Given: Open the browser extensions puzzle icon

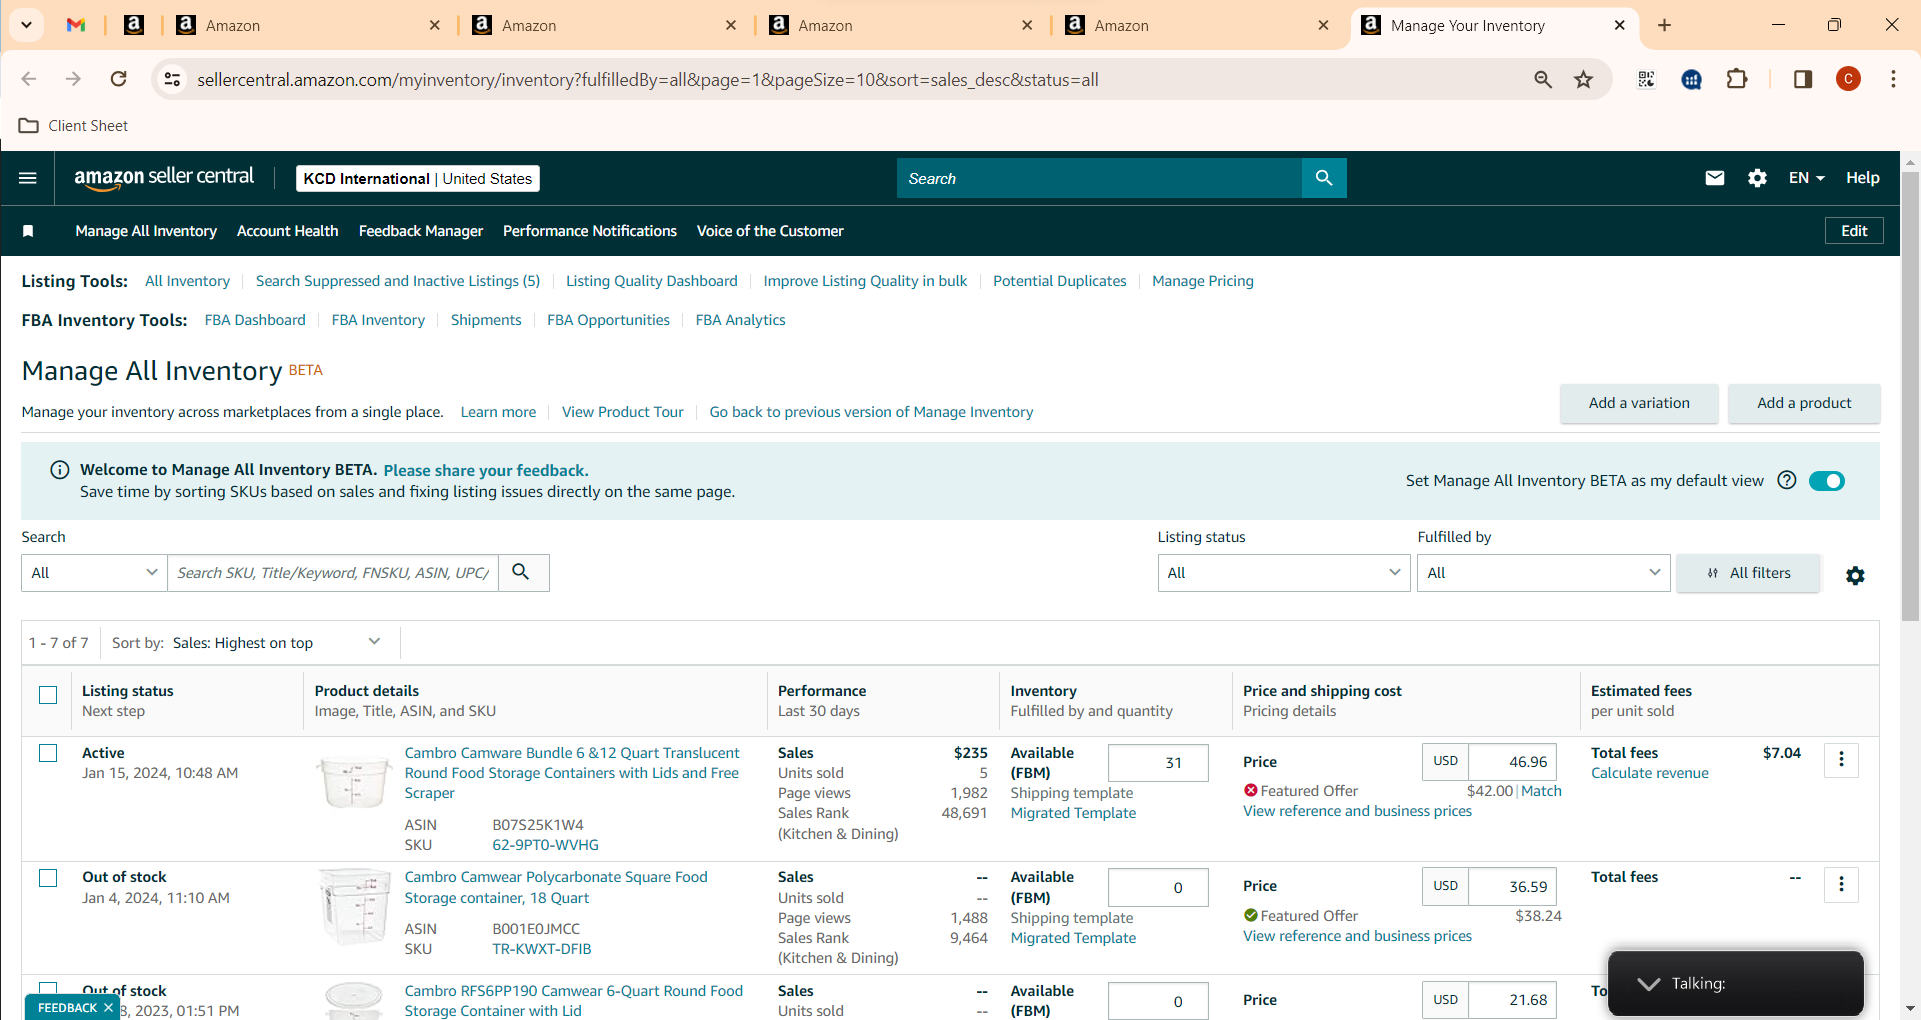Looking at the screenshot, I should pos(1737,79).
